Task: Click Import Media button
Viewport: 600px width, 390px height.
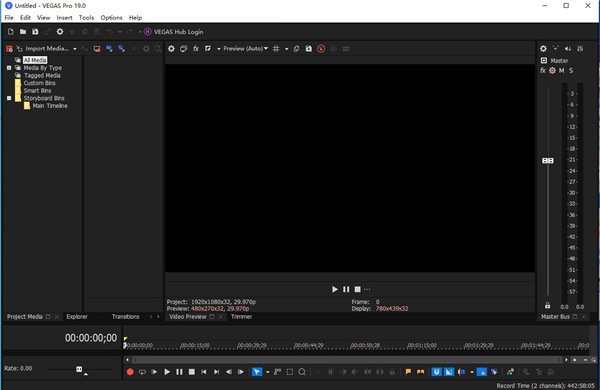Action: (x=43, y=49)
